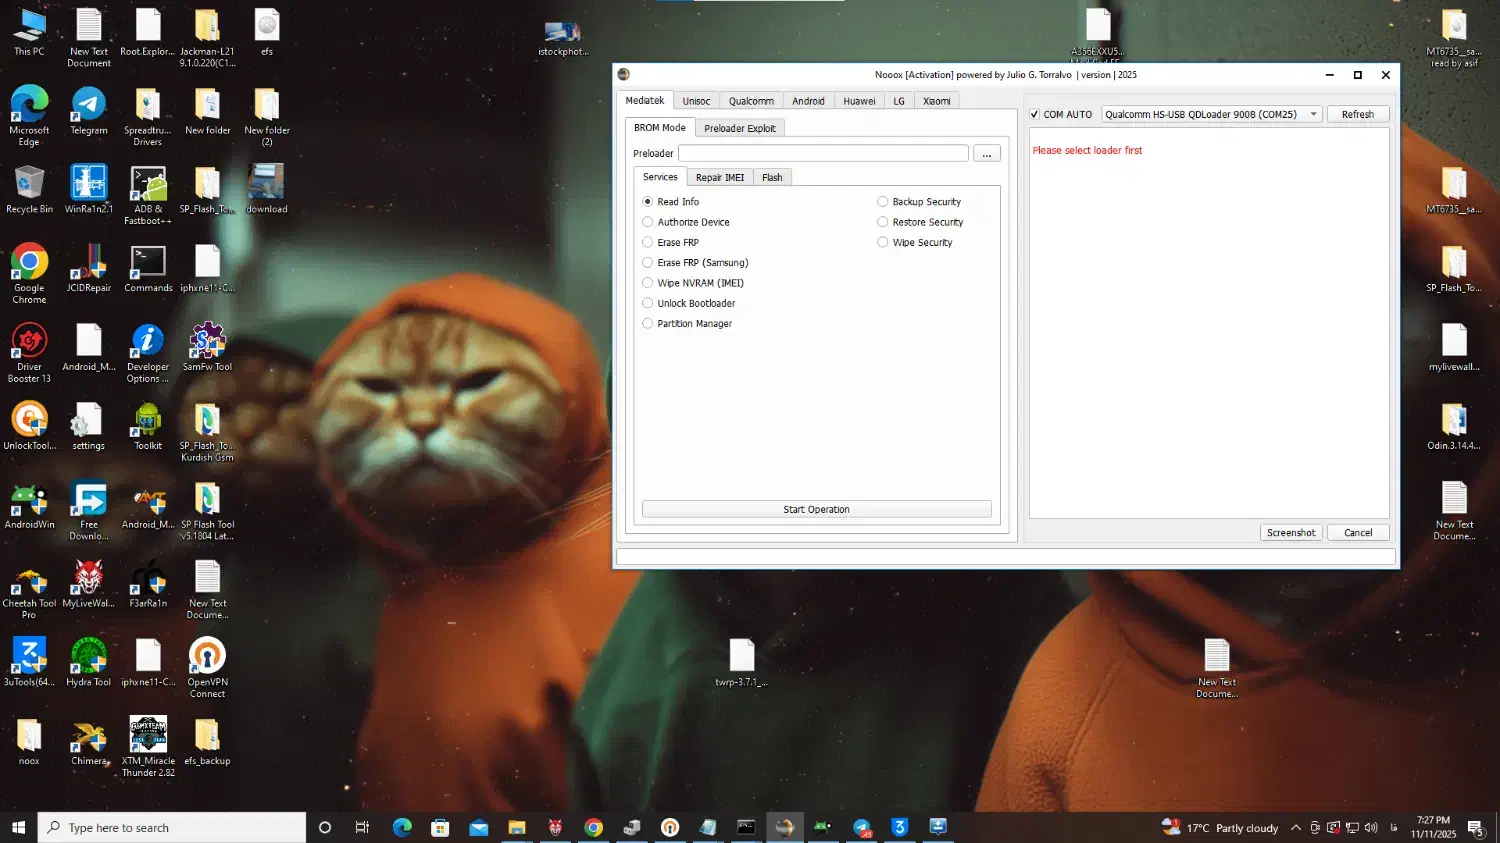Image resolution: width=1500 pixels, height=843 pixels.
Task: Open the 3uTools desktop shortcut
Action: tap(29, 657)
